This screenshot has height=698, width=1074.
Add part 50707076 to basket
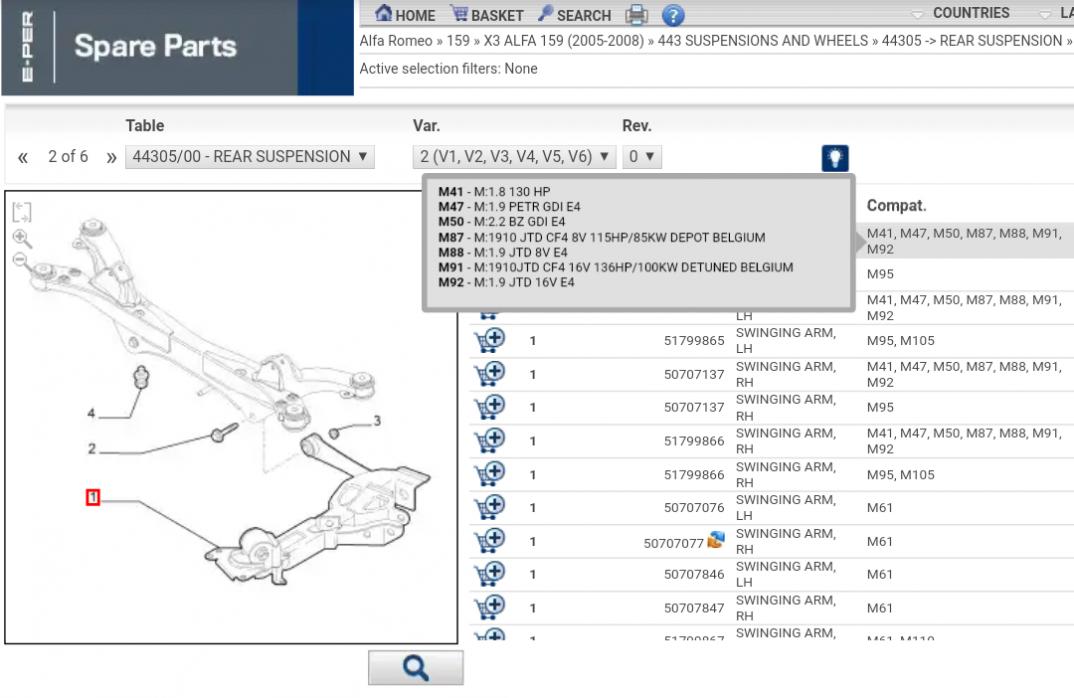point(490,507)
